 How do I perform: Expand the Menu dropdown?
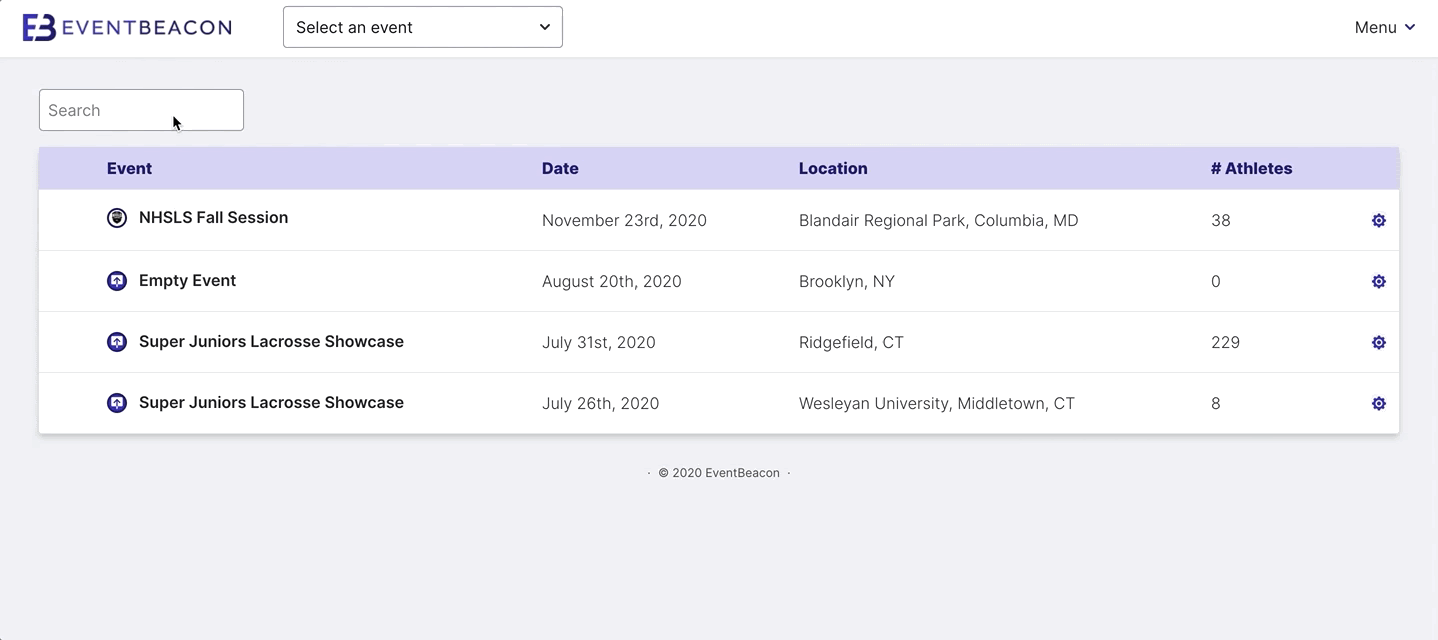(1385, 27)
